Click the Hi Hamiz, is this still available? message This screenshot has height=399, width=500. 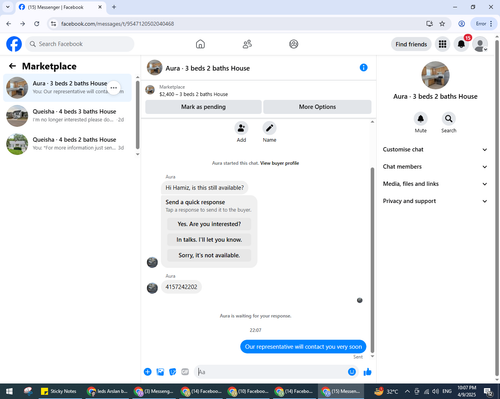205,188
